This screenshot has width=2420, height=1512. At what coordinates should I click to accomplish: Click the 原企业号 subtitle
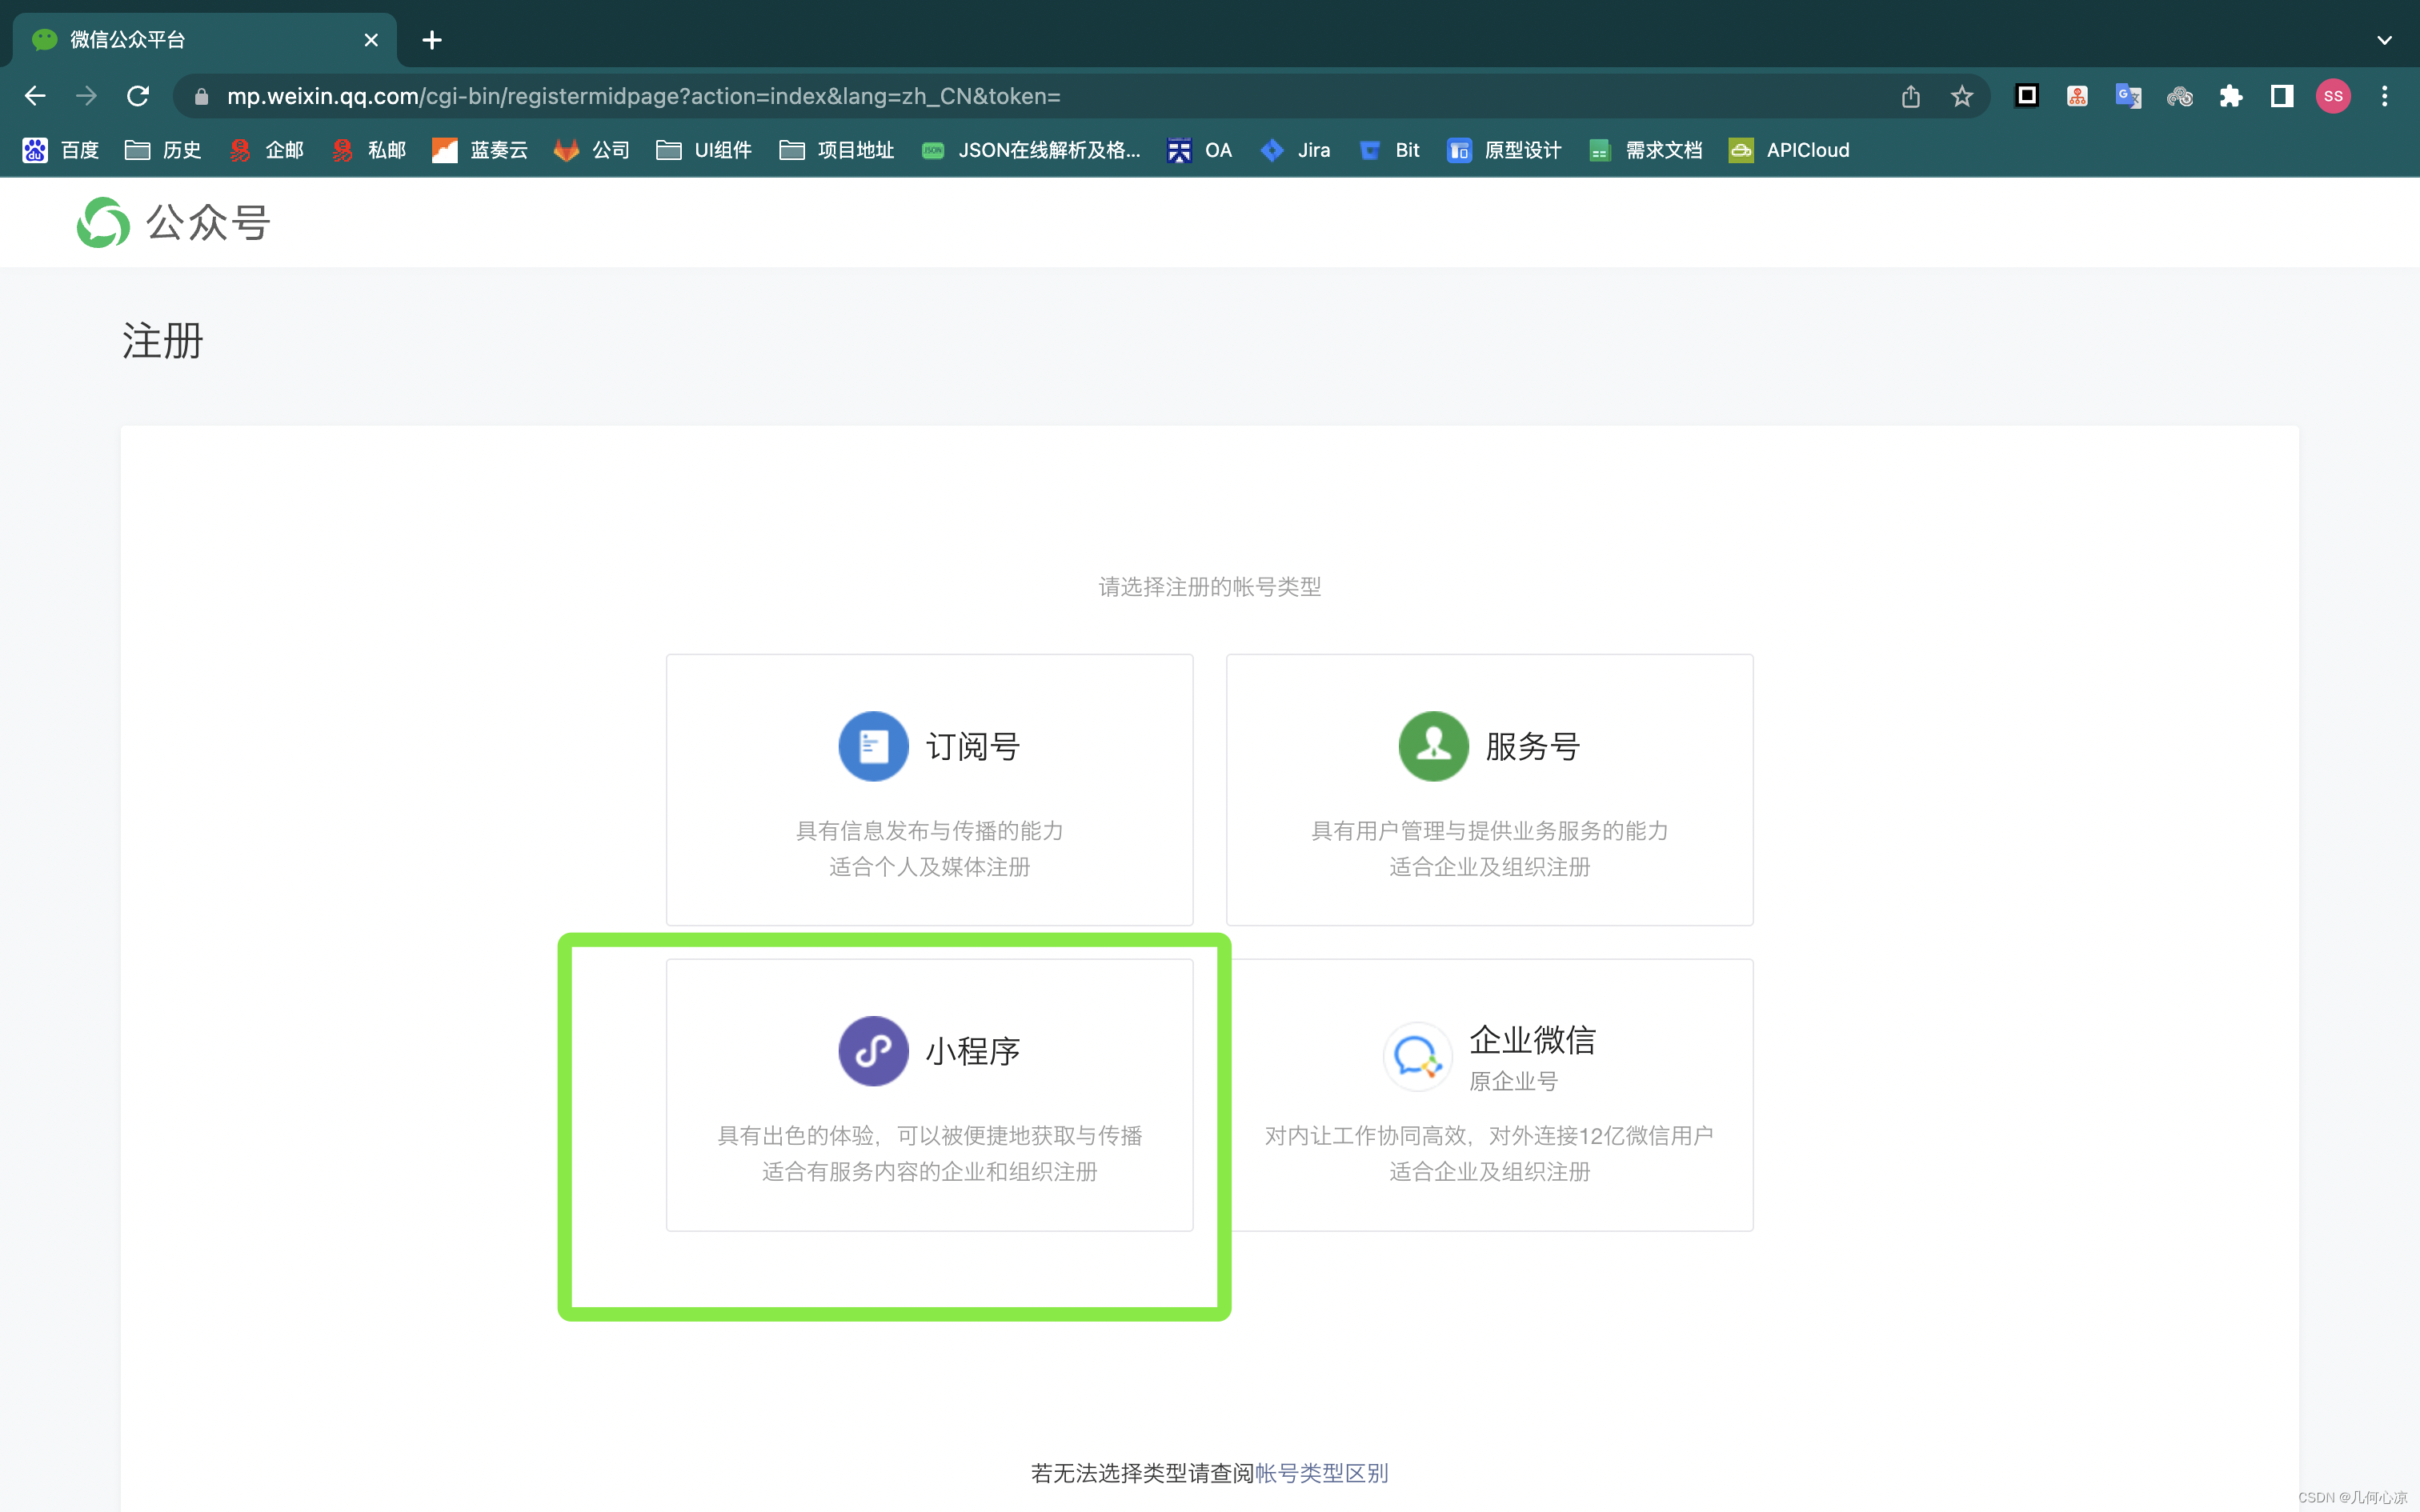1513,1081
